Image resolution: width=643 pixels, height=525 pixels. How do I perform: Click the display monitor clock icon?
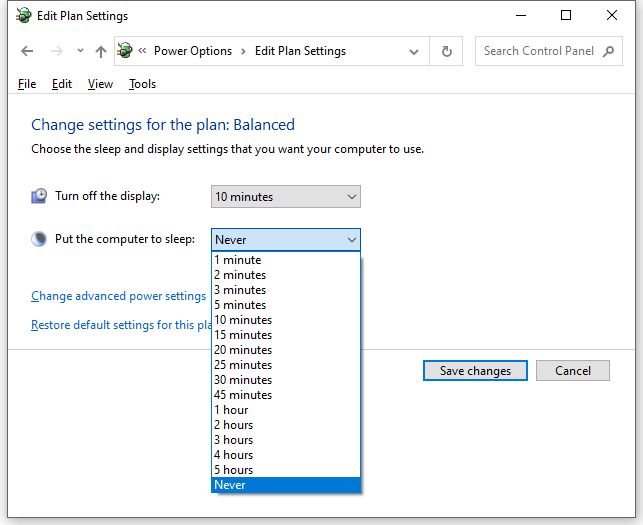tap(39, 196)
